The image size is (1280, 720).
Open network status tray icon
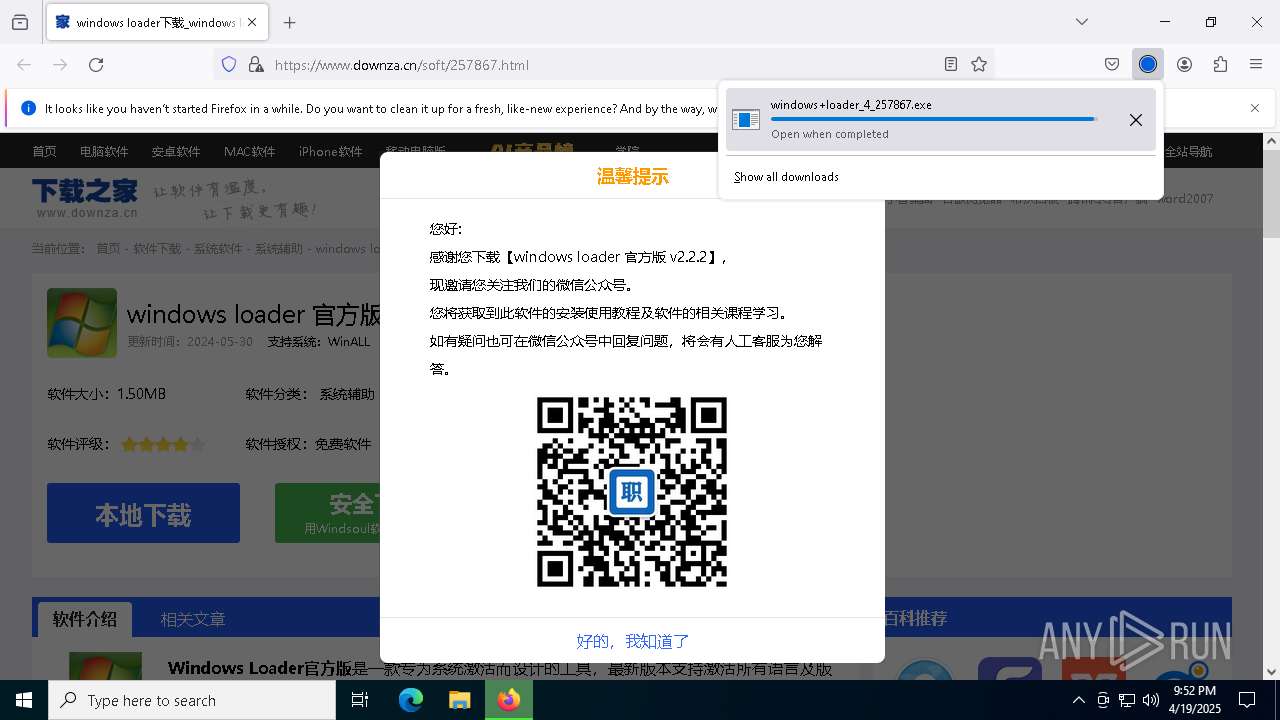1127,700
